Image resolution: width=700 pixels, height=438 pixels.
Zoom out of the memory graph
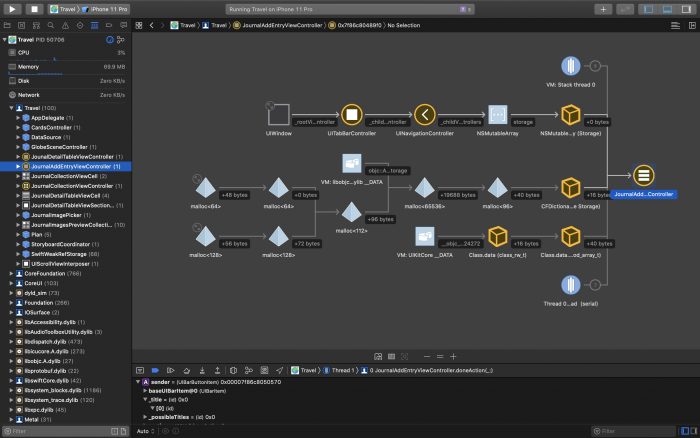coord(426,356)
